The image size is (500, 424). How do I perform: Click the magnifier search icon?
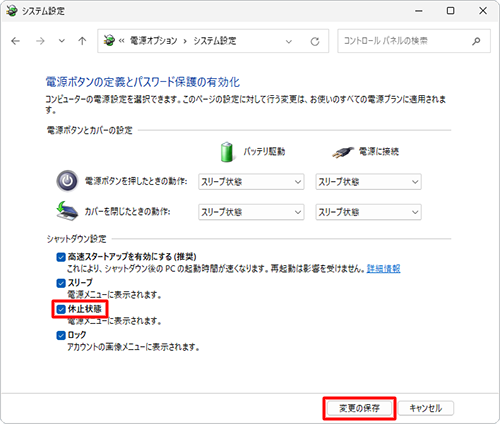tap(476, 41)
